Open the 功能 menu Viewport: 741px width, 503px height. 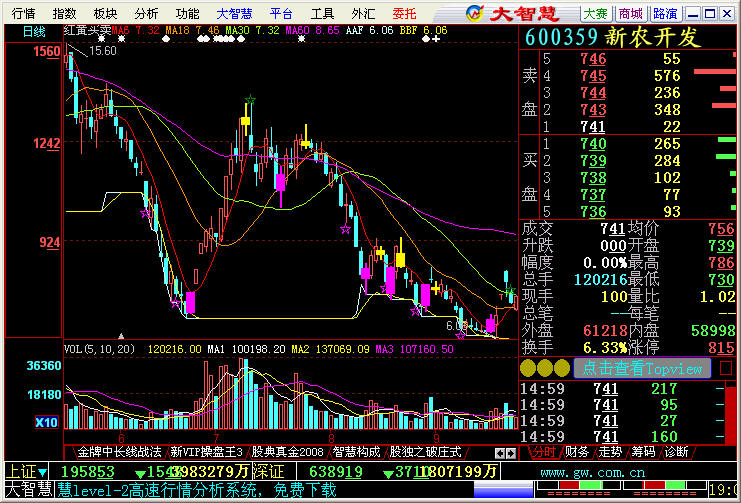(x=188, y=14)
